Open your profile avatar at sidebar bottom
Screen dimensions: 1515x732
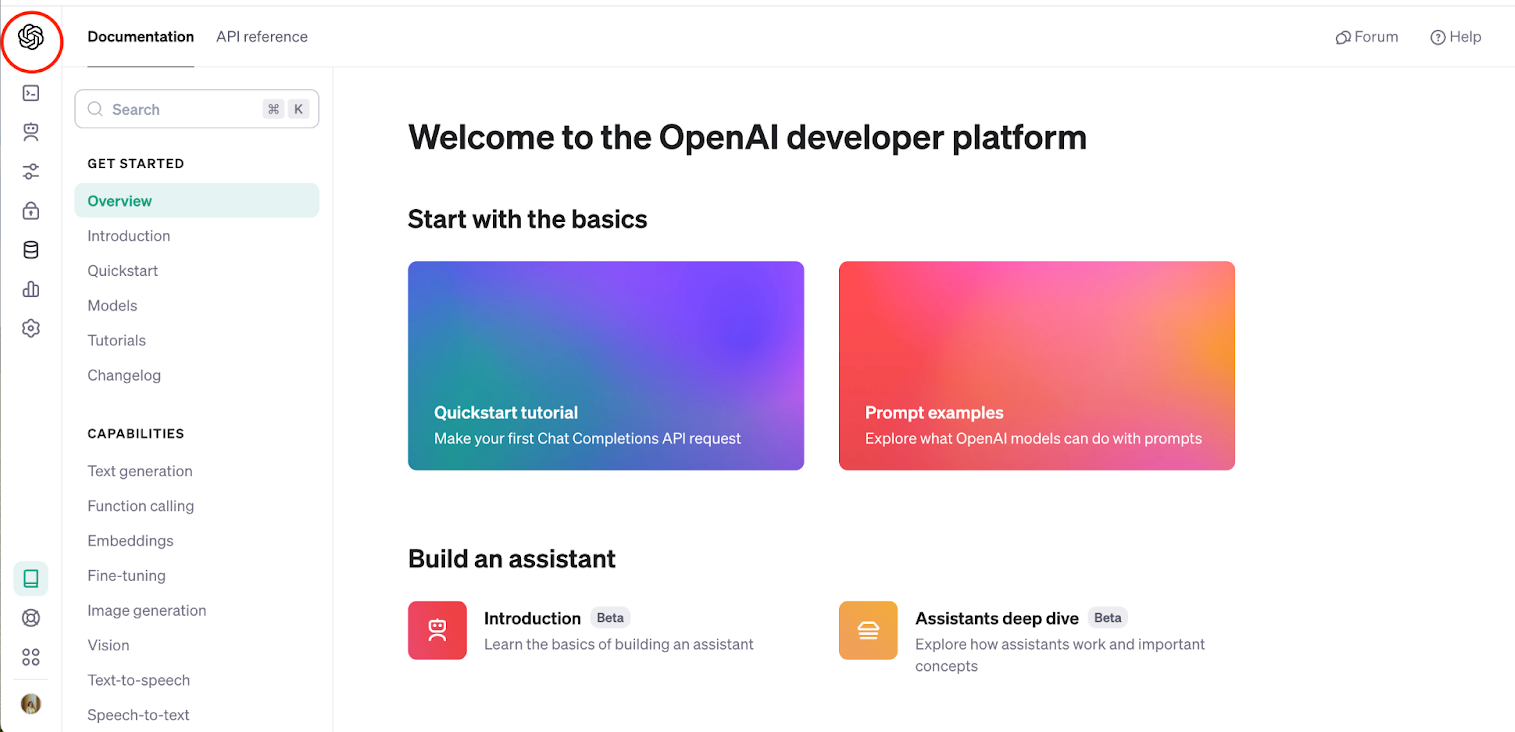(30, 704)
